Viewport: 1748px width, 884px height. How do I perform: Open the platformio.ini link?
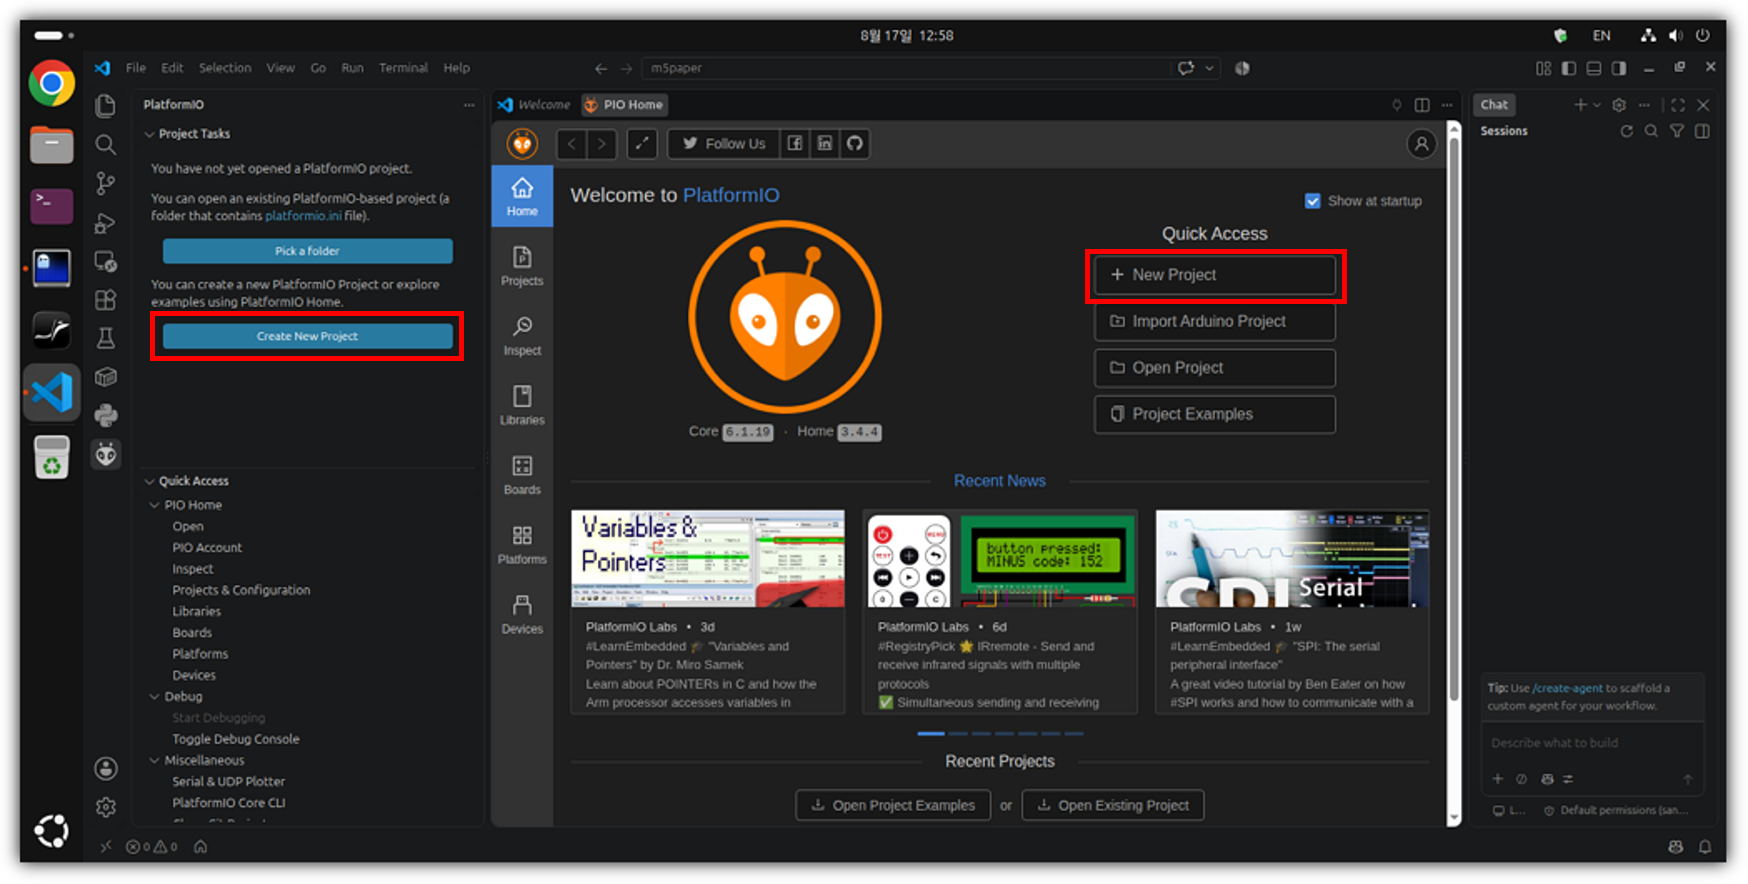point(303,216)
